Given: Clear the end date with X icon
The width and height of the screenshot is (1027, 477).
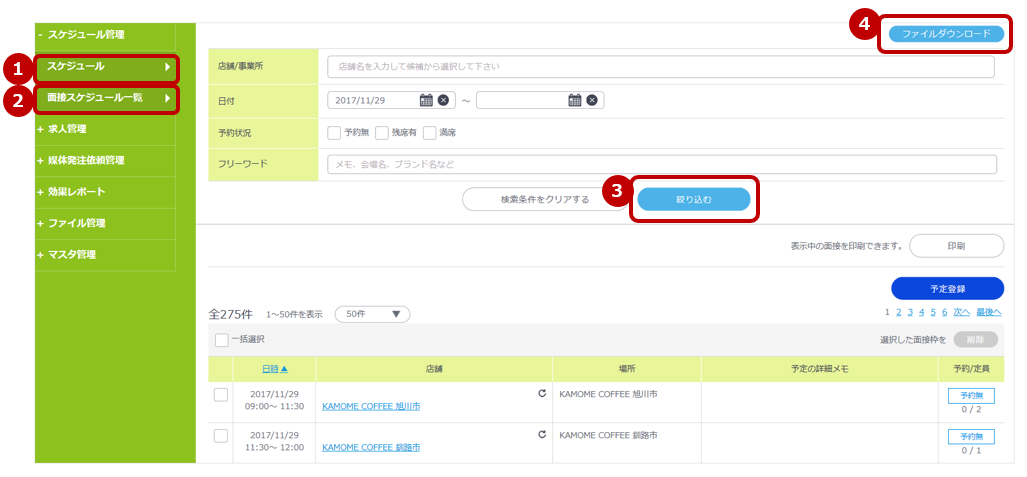Looking at the screenshot, I should (x=592, y=100).
